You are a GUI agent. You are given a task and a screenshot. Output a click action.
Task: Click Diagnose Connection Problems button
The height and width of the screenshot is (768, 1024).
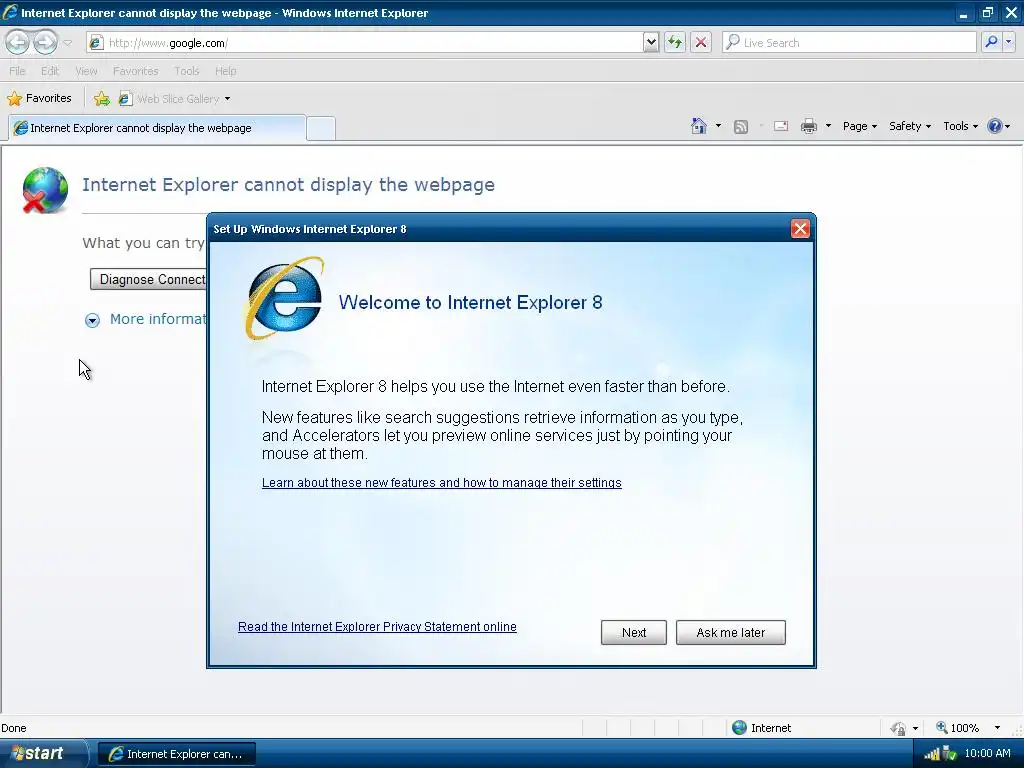[x=148, y=280]
